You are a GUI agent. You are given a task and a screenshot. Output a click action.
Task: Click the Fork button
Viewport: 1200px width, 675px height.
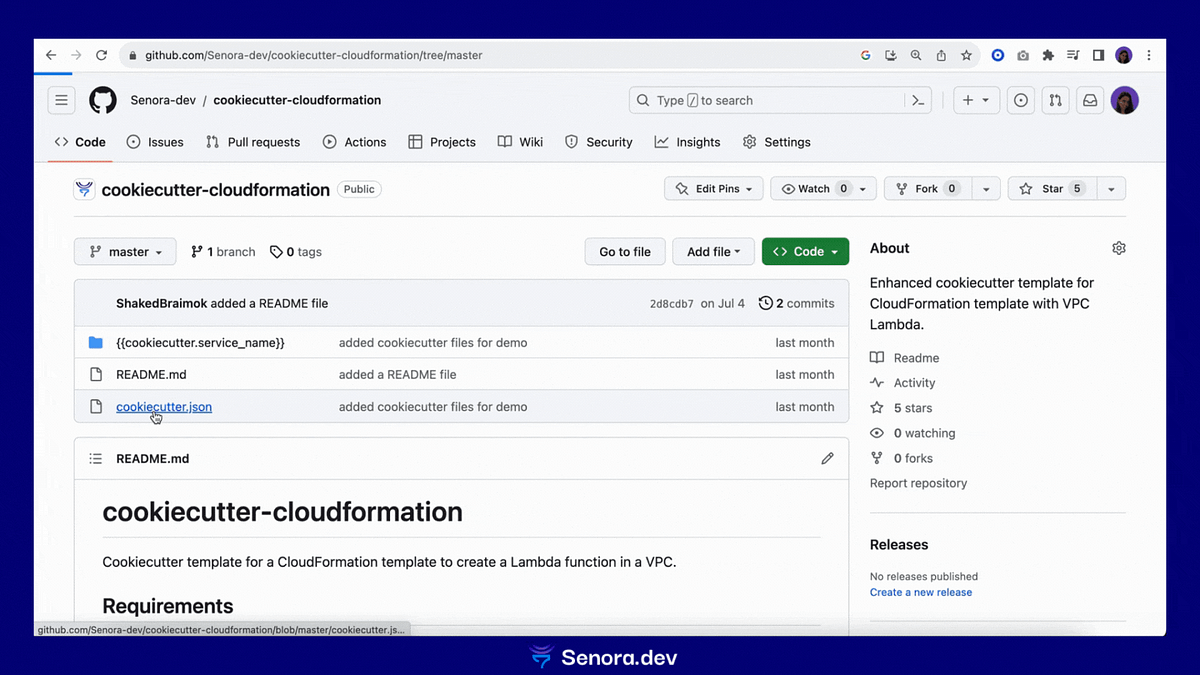pyautogui.click(x=928, y=189)
